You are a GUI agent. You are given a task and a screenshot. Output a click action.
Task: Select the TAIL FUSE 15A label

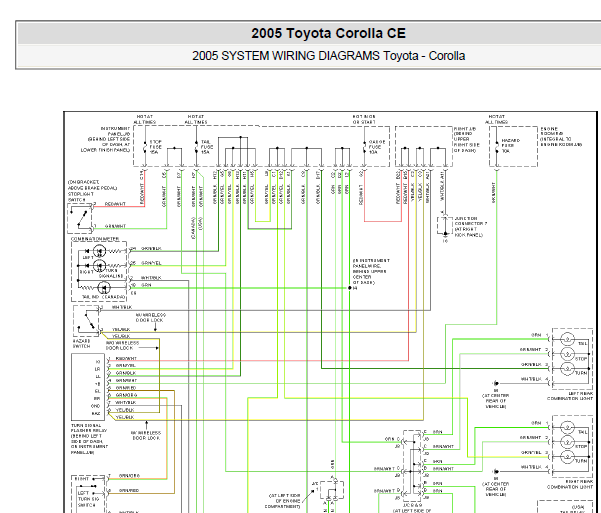[207, 147]
